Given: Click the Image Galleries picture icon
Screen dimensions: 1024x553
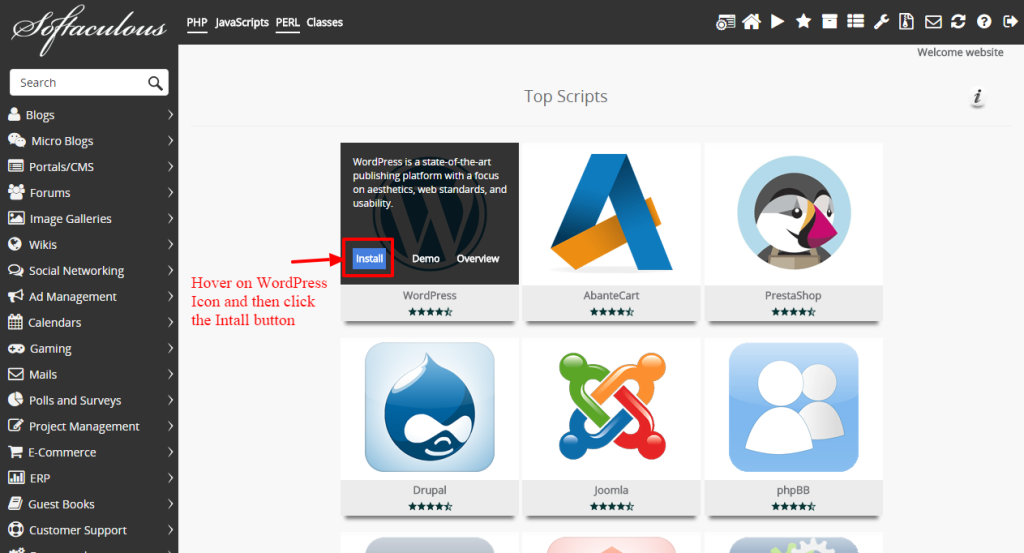Looking at the screenshot, I should point(16,218).
